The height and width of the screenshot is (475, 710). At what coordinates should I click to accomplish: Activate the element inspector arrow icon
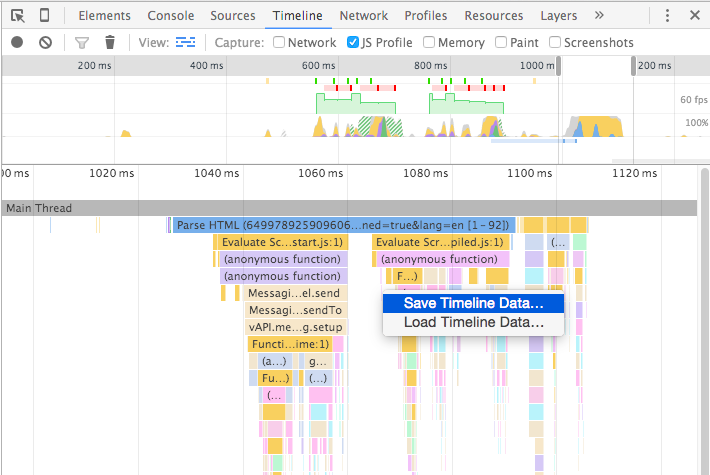(17, 16)
